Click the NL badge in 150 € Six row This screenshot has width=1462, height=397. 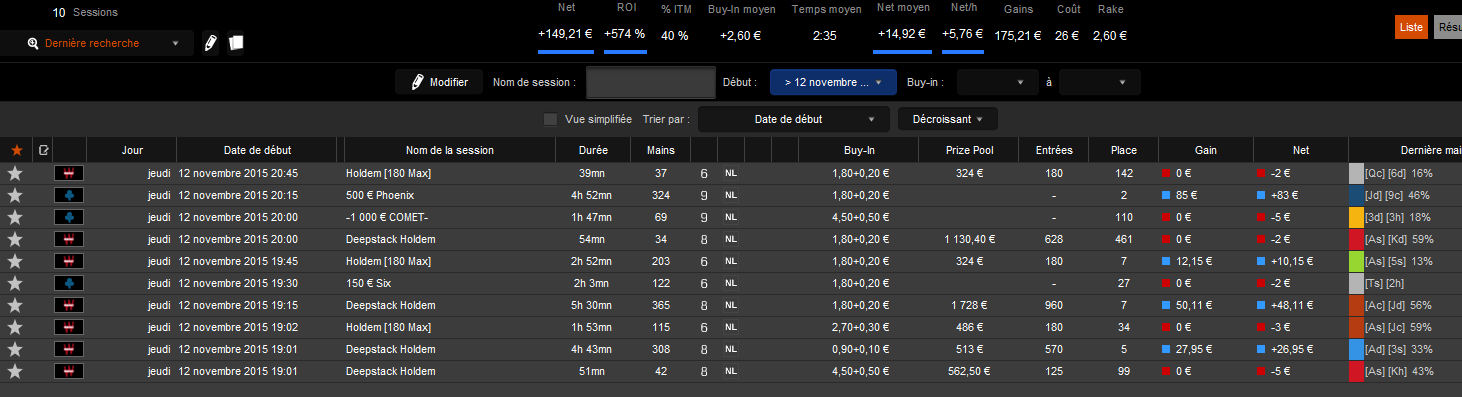pyautogui.click(x=731, y=283)
